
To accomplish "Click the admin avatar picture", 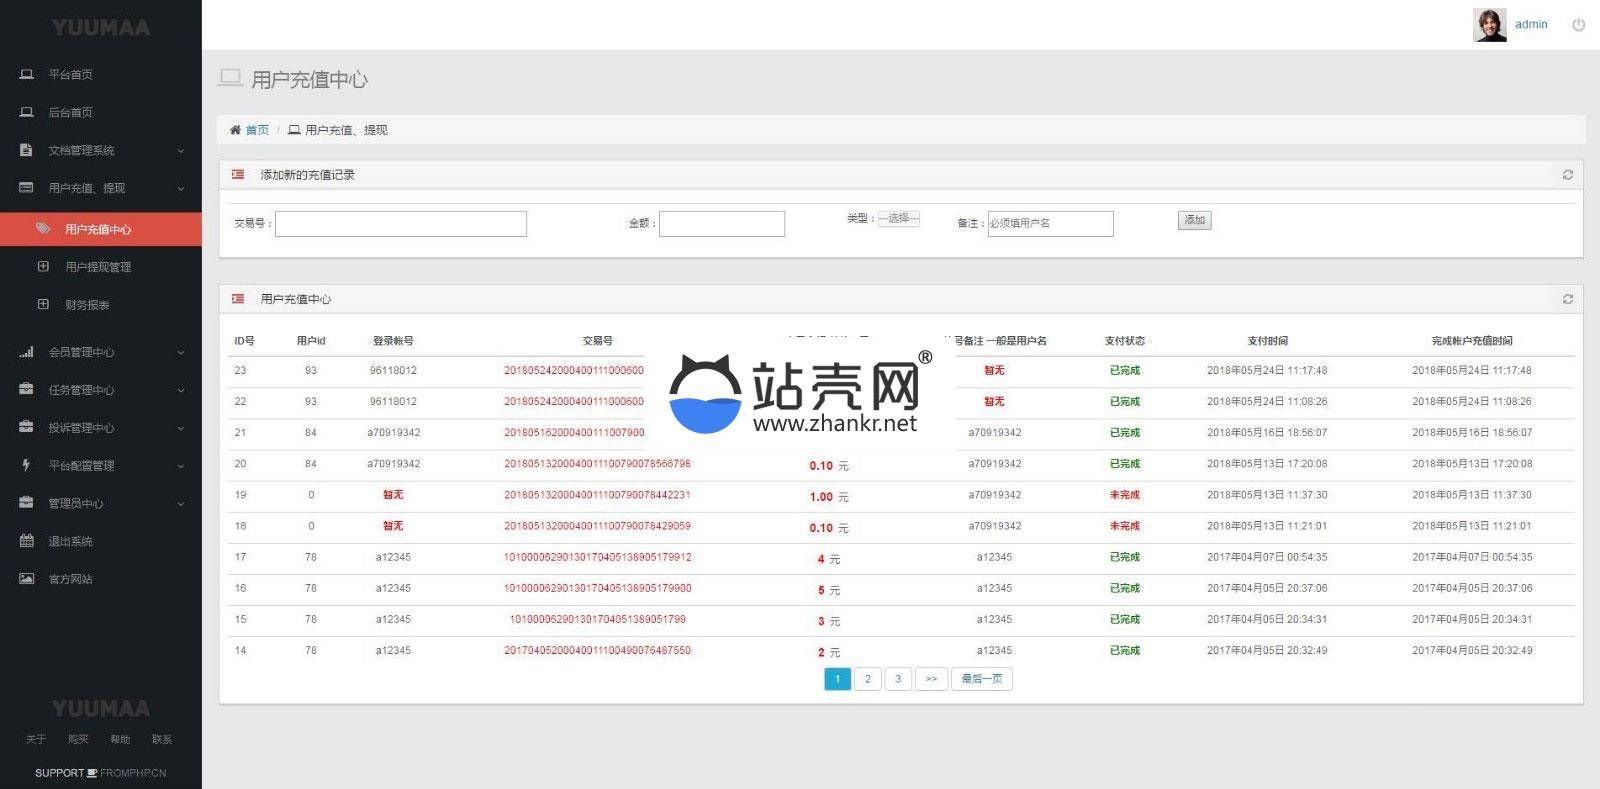I will pyautogui.click(x=1489, y=25).
